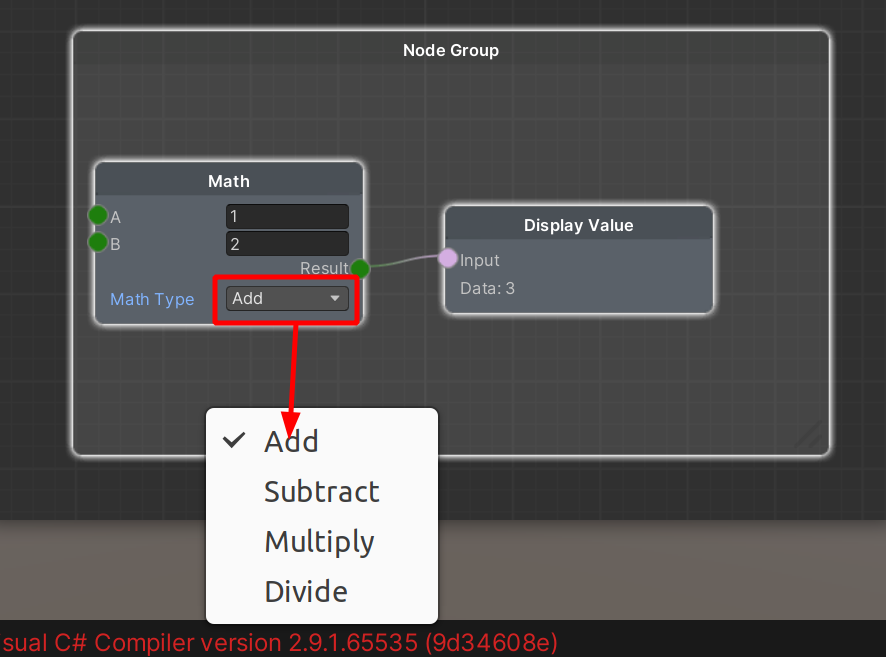Select the Math node title bar
Screen dimensions: 886x657
click(229, 181)
